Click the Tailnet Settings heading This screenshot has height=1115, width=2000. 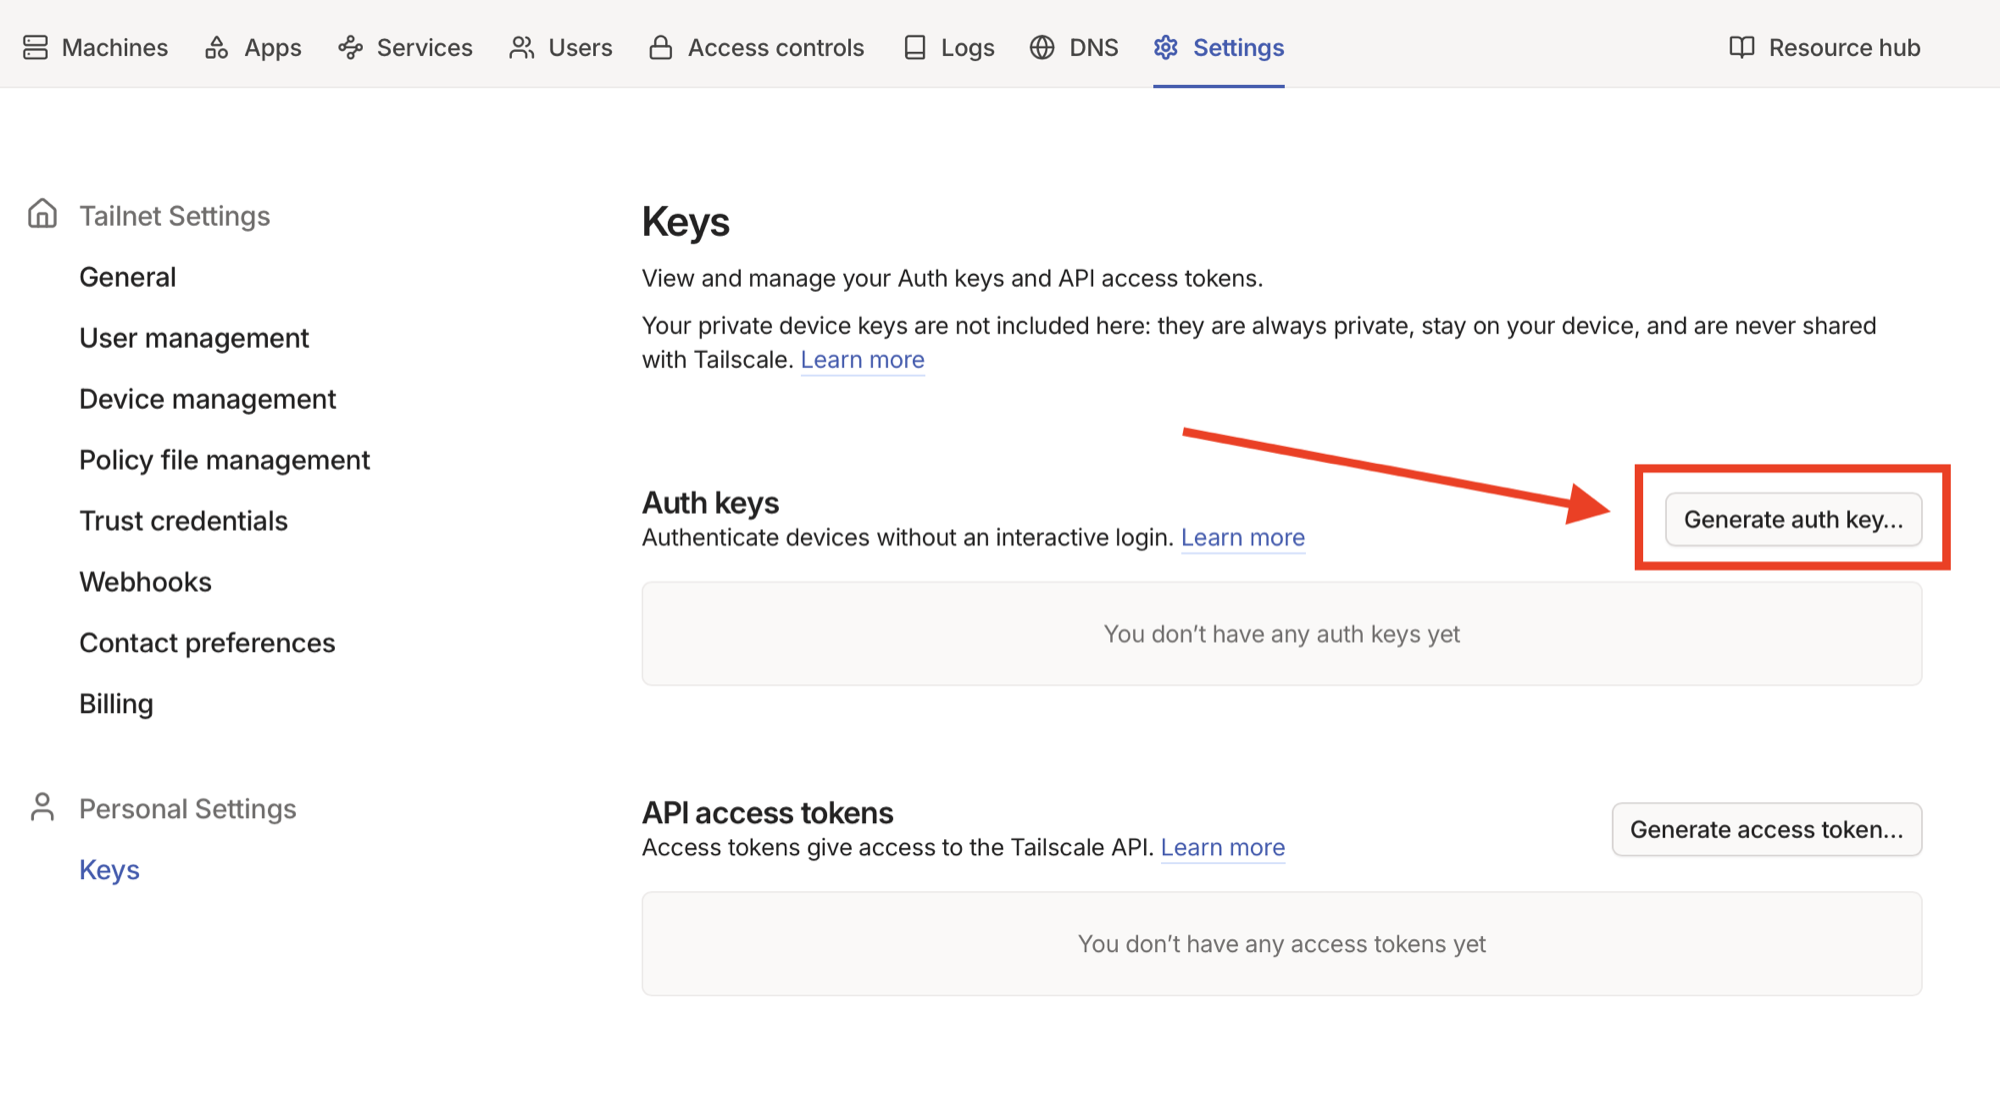click(175, 216)
